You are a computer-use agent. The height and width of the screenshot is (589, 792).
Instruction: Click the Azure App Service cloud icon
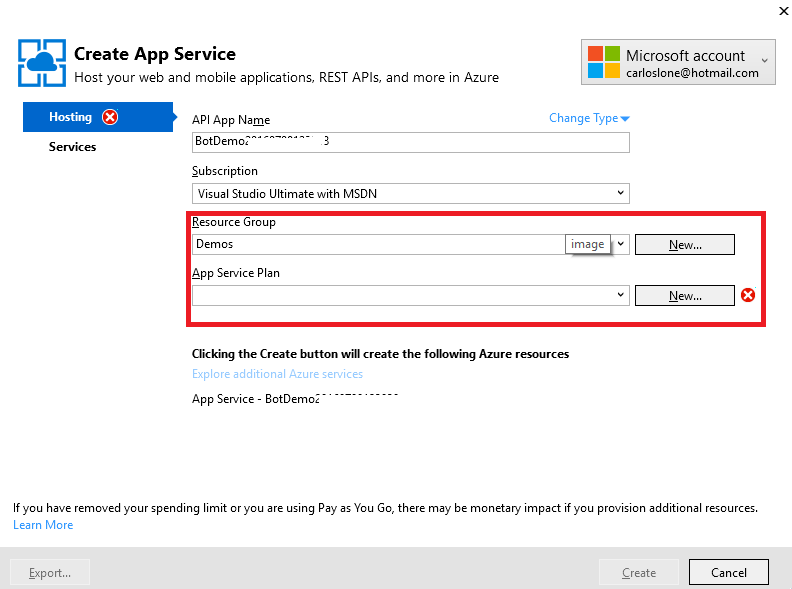[42, 63]
